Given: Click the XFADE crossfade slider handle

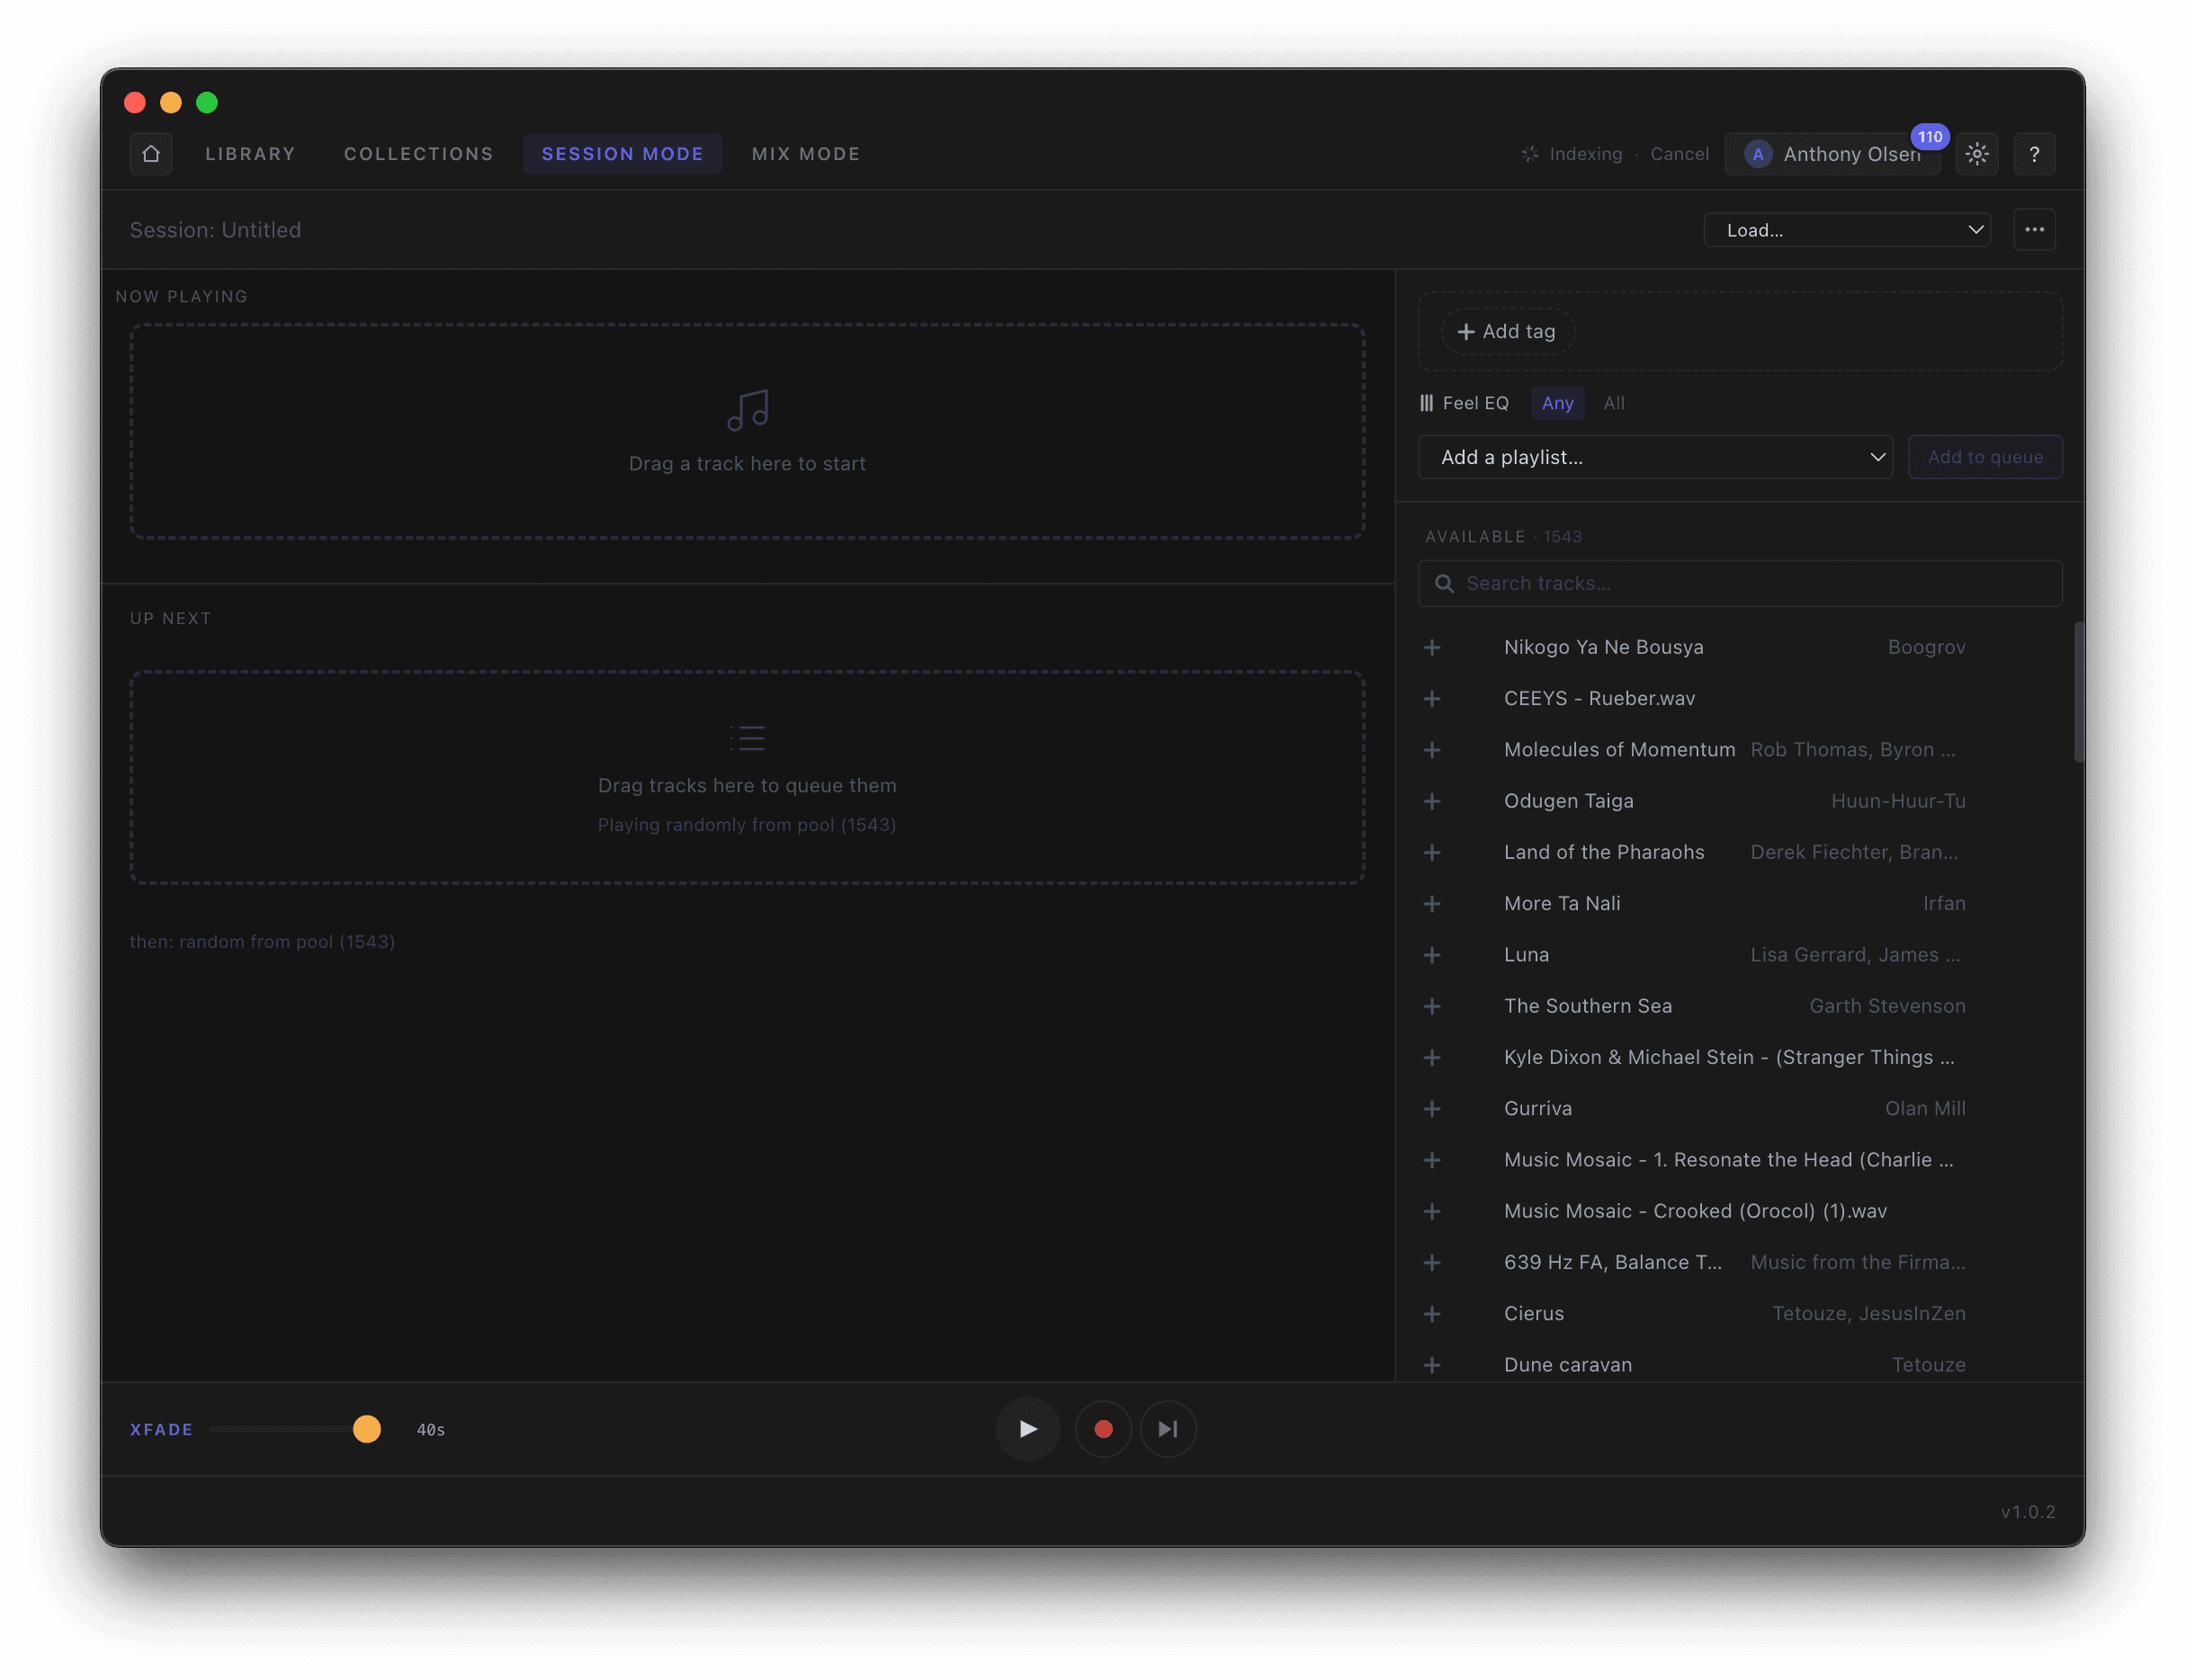Looking at the screenshot, I should click(x=367, y=1429).
